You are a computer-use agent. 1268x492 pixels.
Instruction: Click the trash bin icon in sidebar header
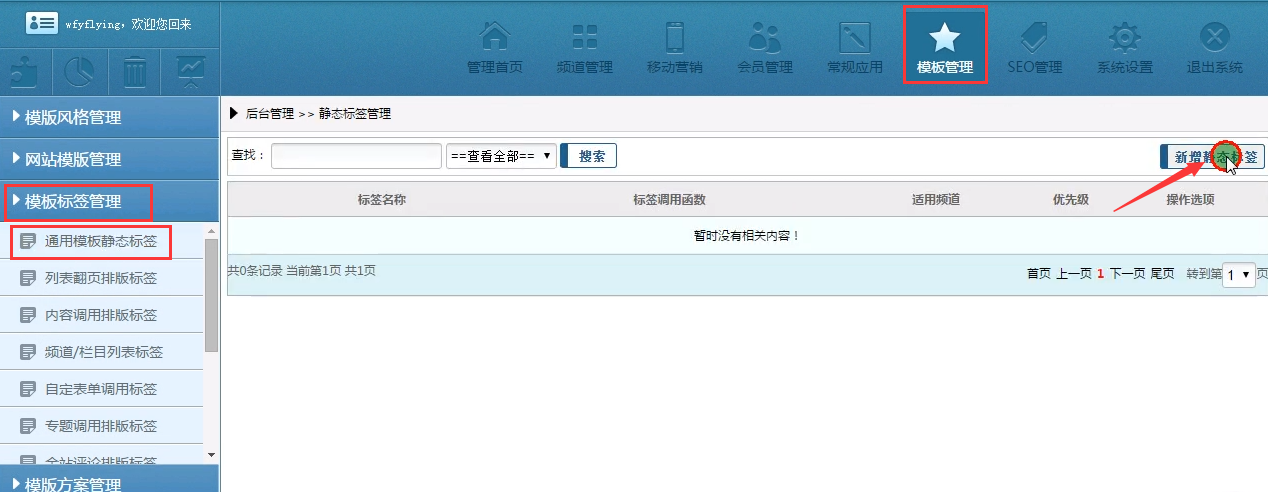[135, 72]
